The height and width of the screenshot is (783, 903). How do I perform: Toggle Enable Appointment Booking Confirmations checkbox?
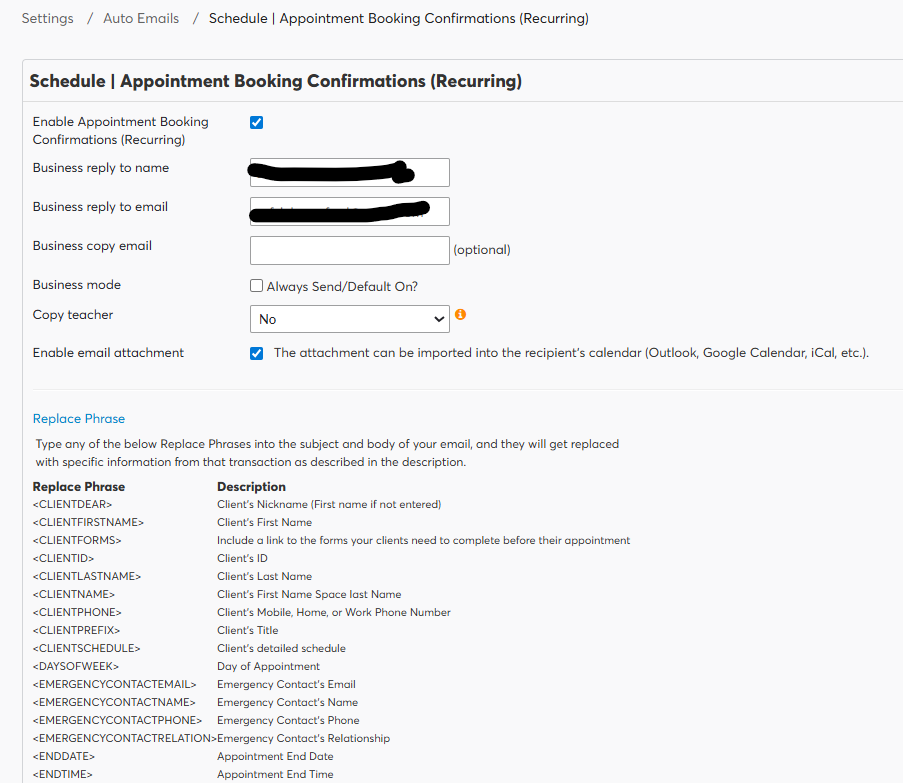256,122
